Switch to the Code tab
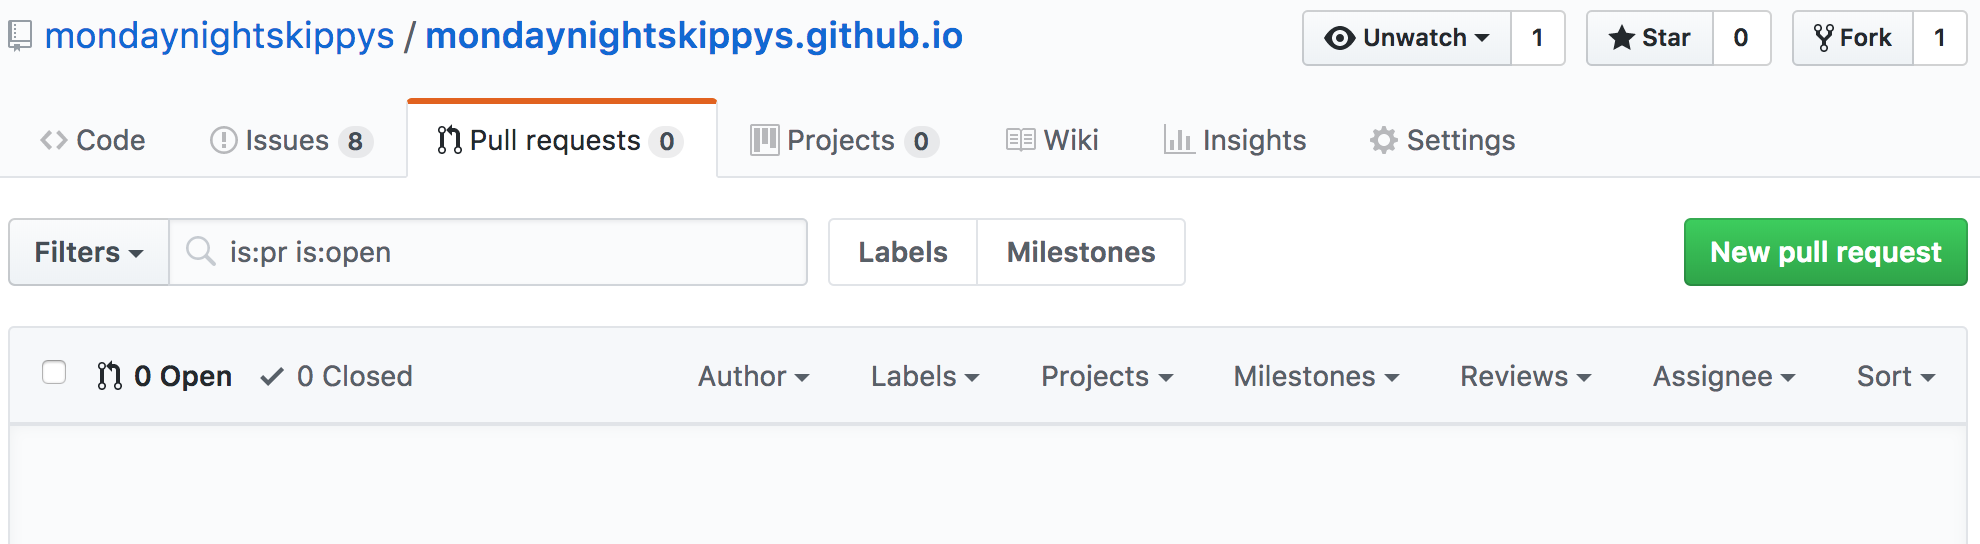The height and width of the screenshot is (544, 1980). point(93,140)
